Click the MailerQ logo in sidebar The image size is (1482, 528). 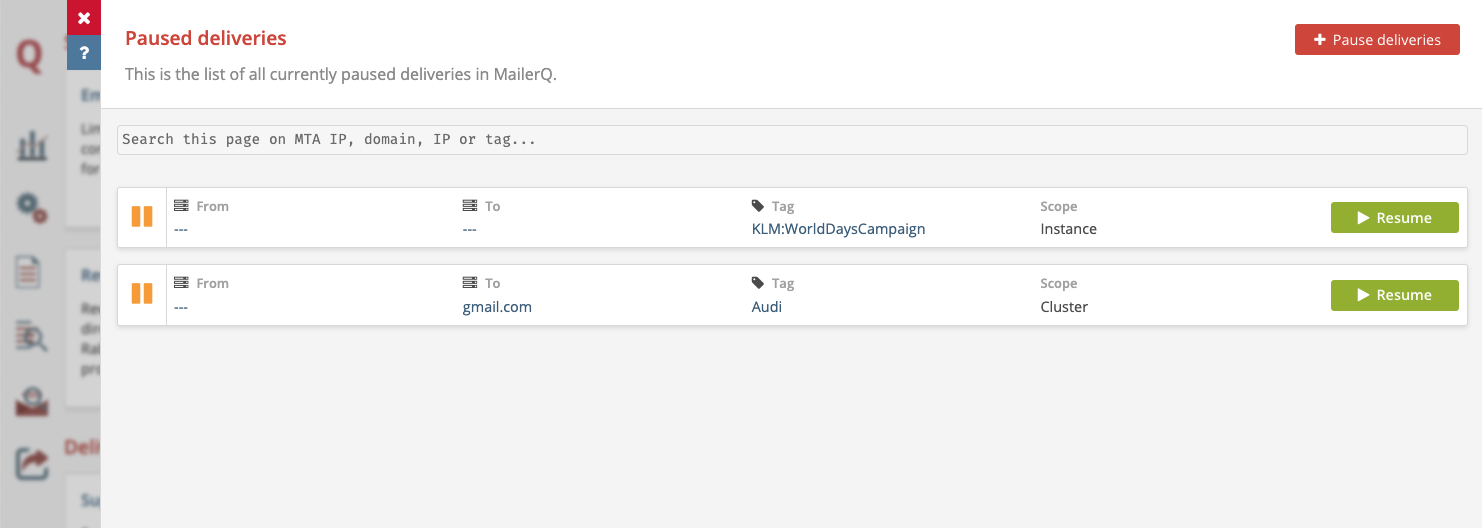[x=30, y=57]
